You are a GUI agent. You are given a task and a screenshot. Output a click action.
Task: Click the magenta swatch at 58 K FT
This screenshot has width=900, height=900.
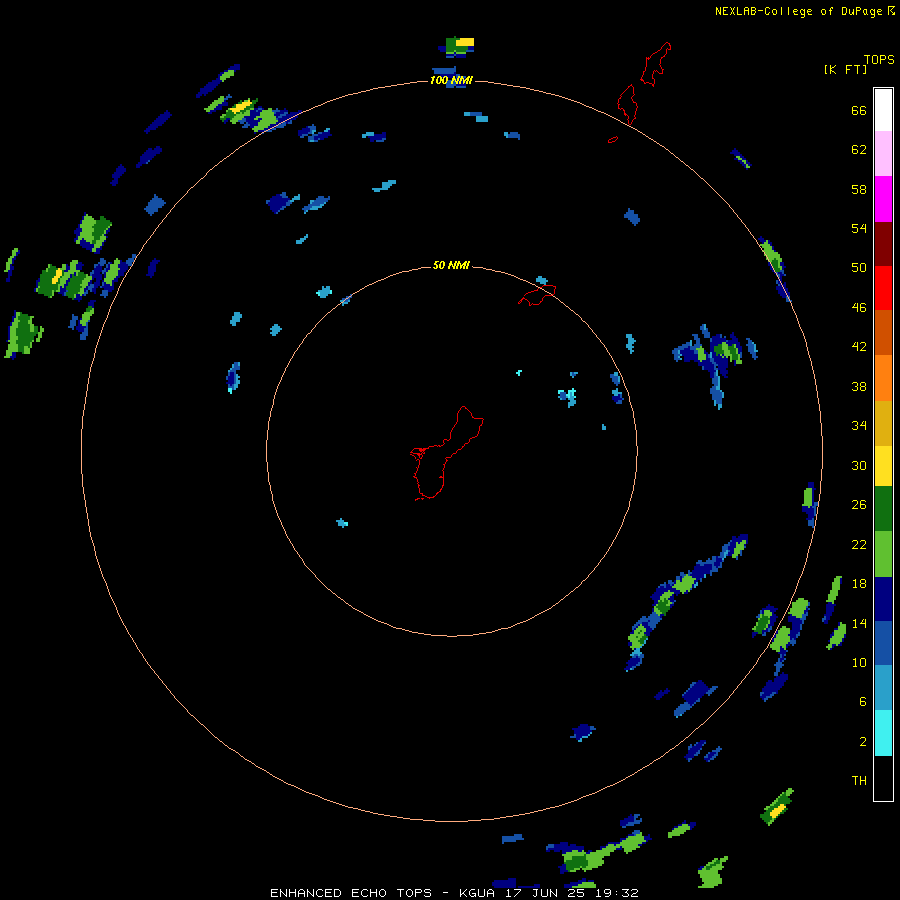point(883,199)
